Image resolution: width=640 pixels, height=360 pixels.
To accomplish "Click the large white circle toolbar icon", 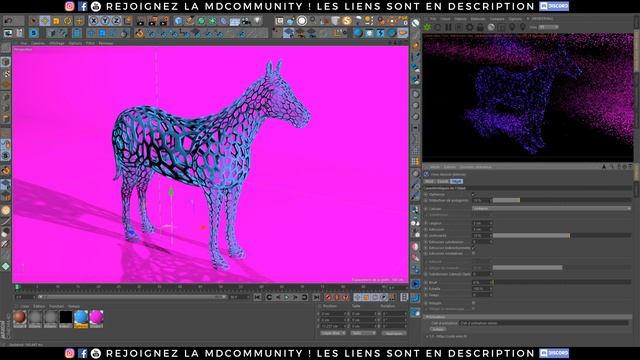I will [x=302, y=20].
